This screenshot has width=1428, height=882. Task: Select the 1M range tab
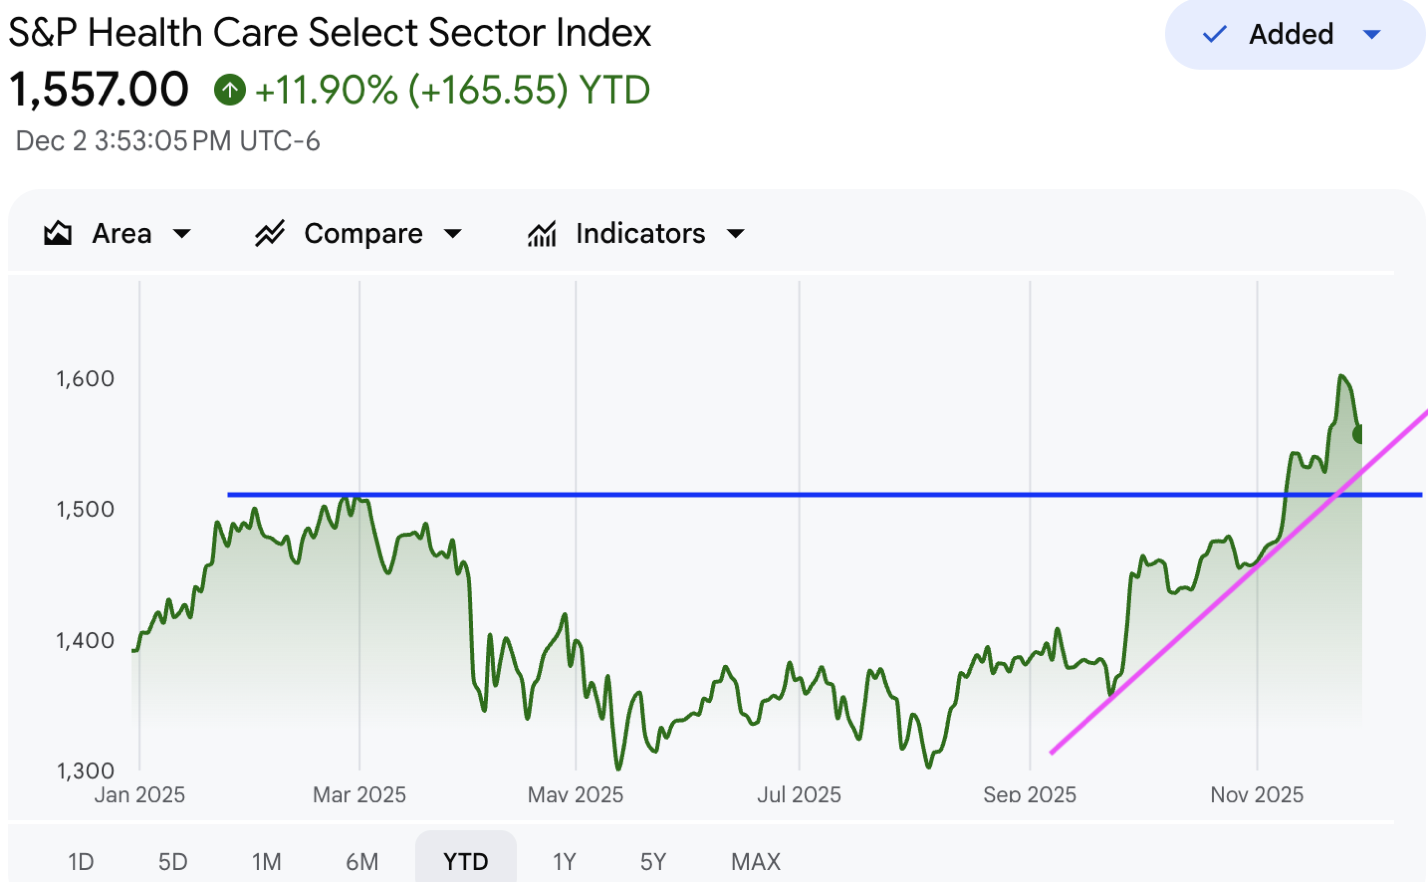click(x=267, y=861)
